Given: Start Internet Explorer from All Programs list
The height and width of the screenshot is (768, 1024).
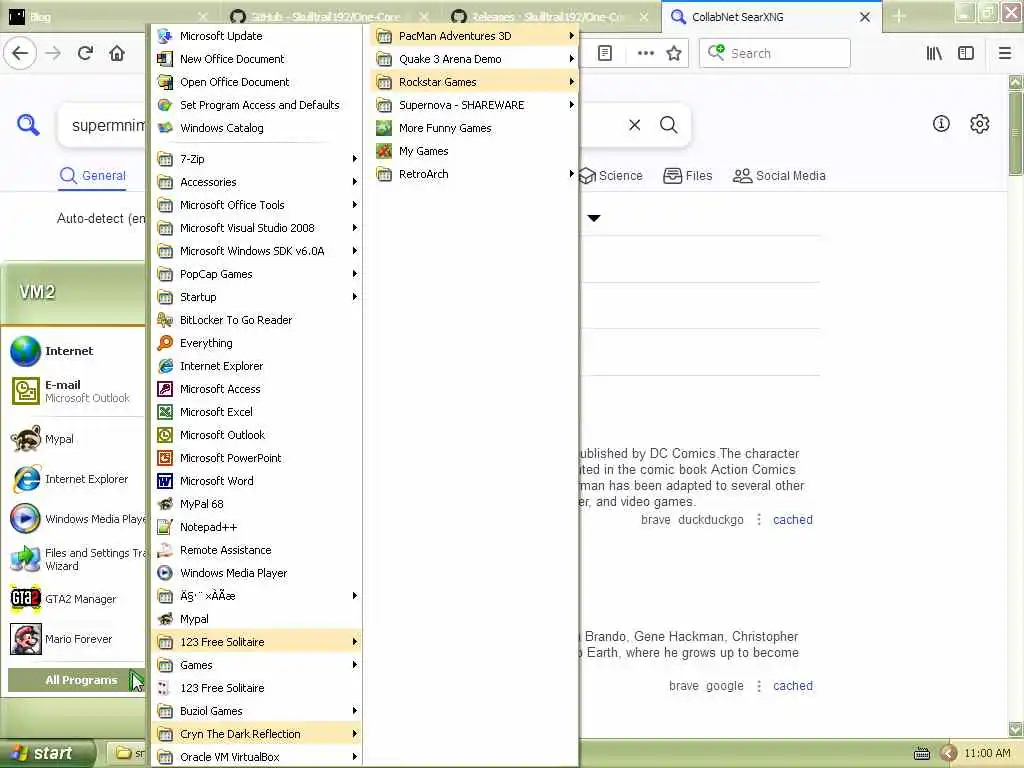Looking at the screenshot, I should 256,366.
